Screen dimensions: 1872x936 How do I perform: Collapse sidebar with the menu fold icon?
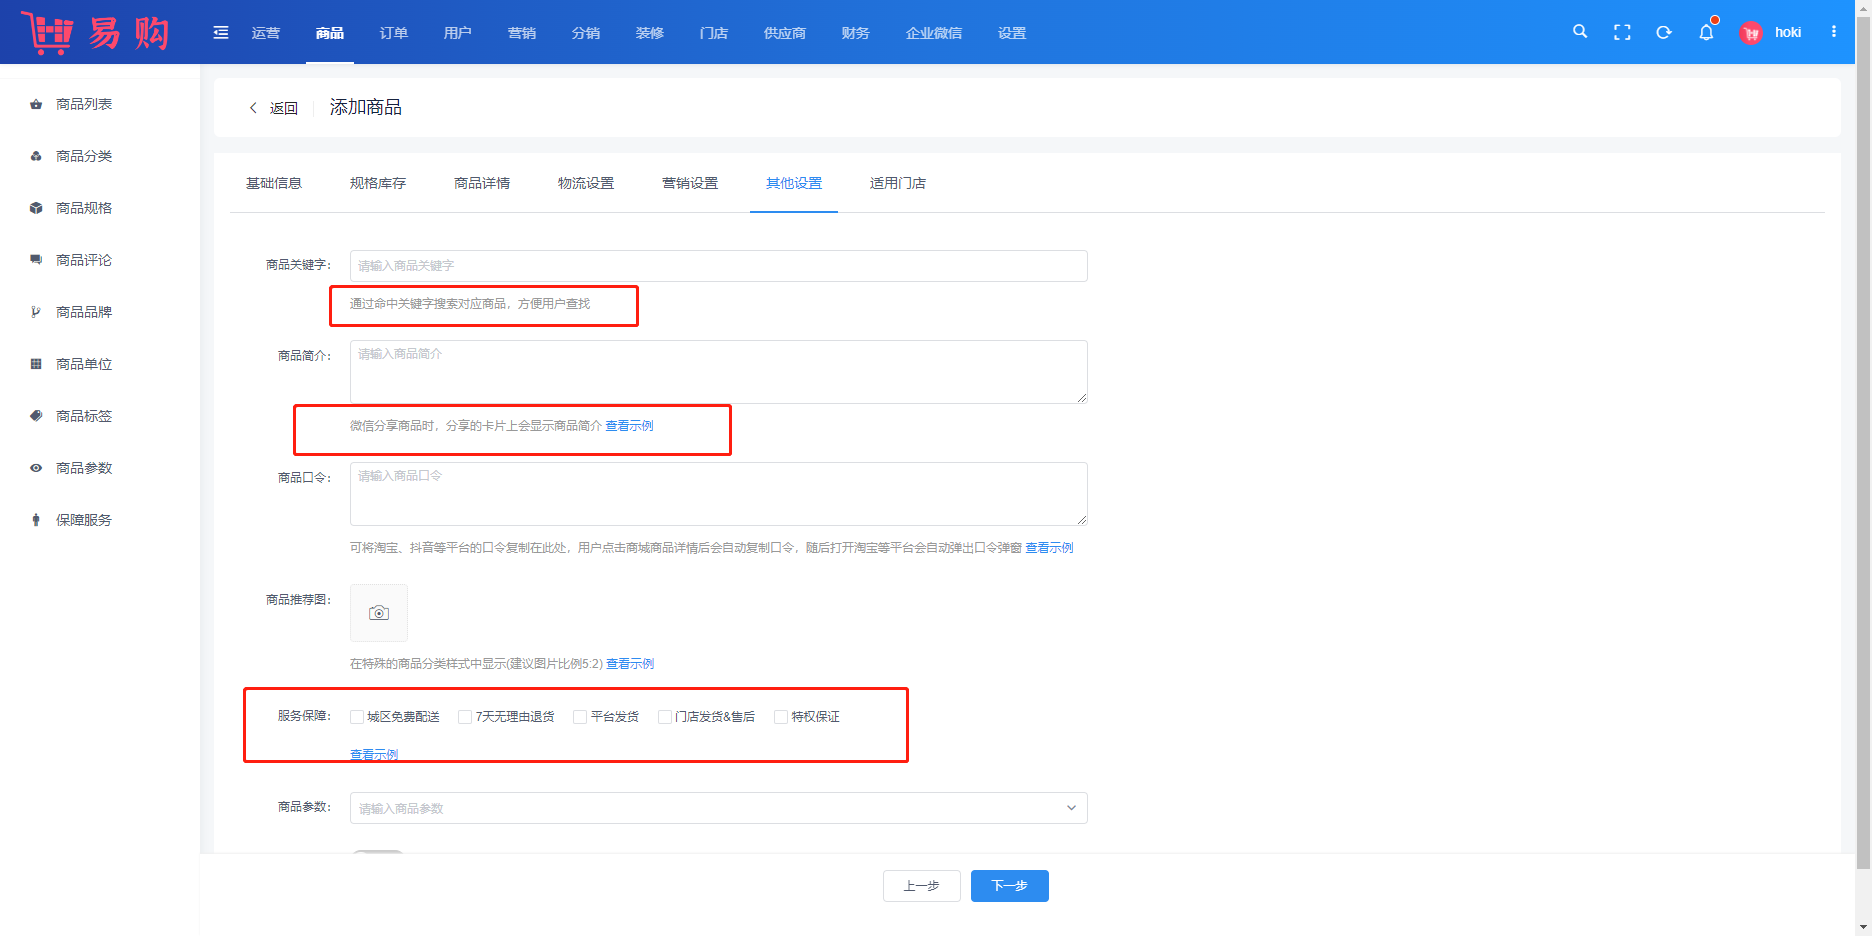click(221, 33)
